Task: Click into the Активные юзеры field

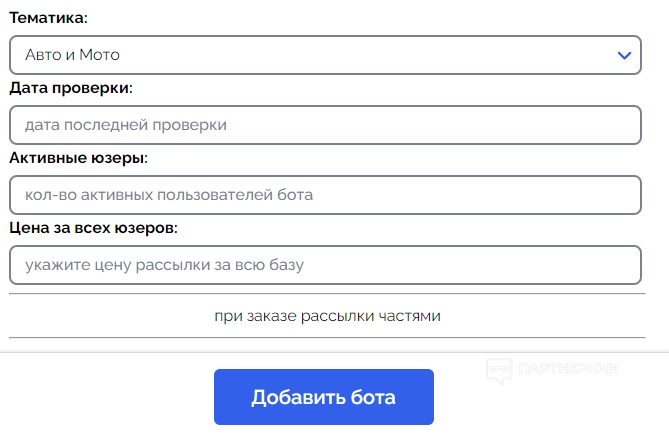Action: point(325,195)
